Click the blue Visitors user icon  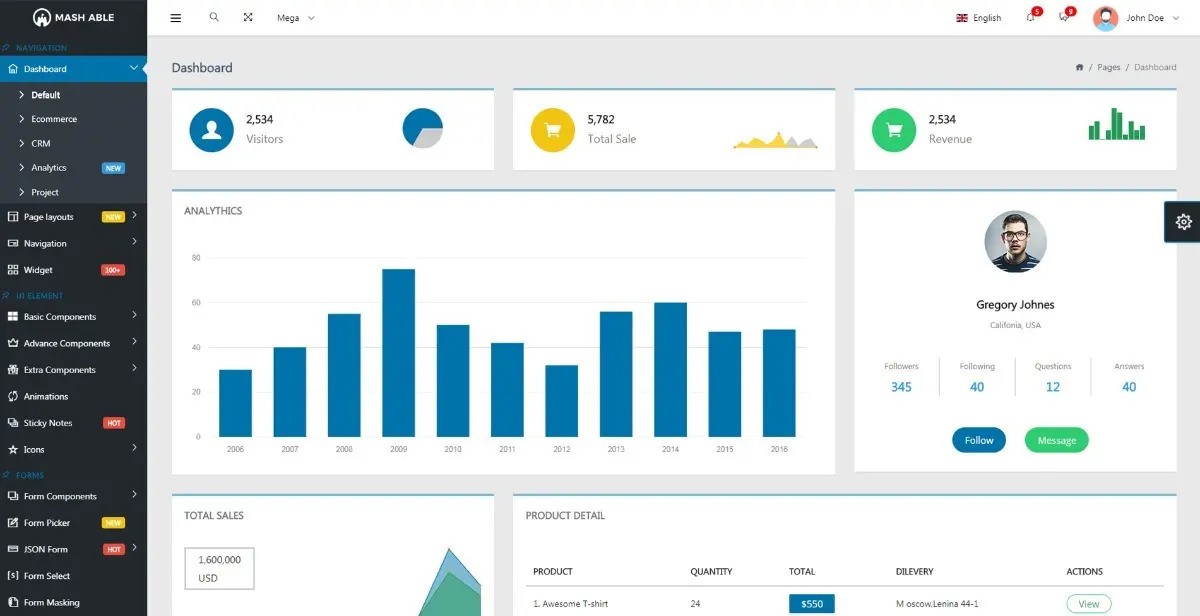point(211,130)
